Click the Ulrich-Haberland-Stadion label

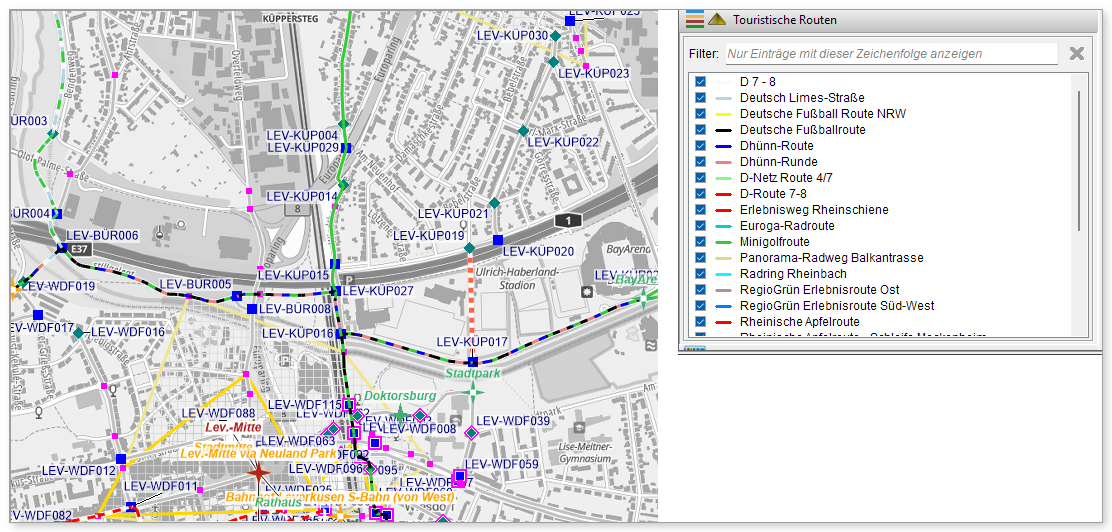[517, 279]
